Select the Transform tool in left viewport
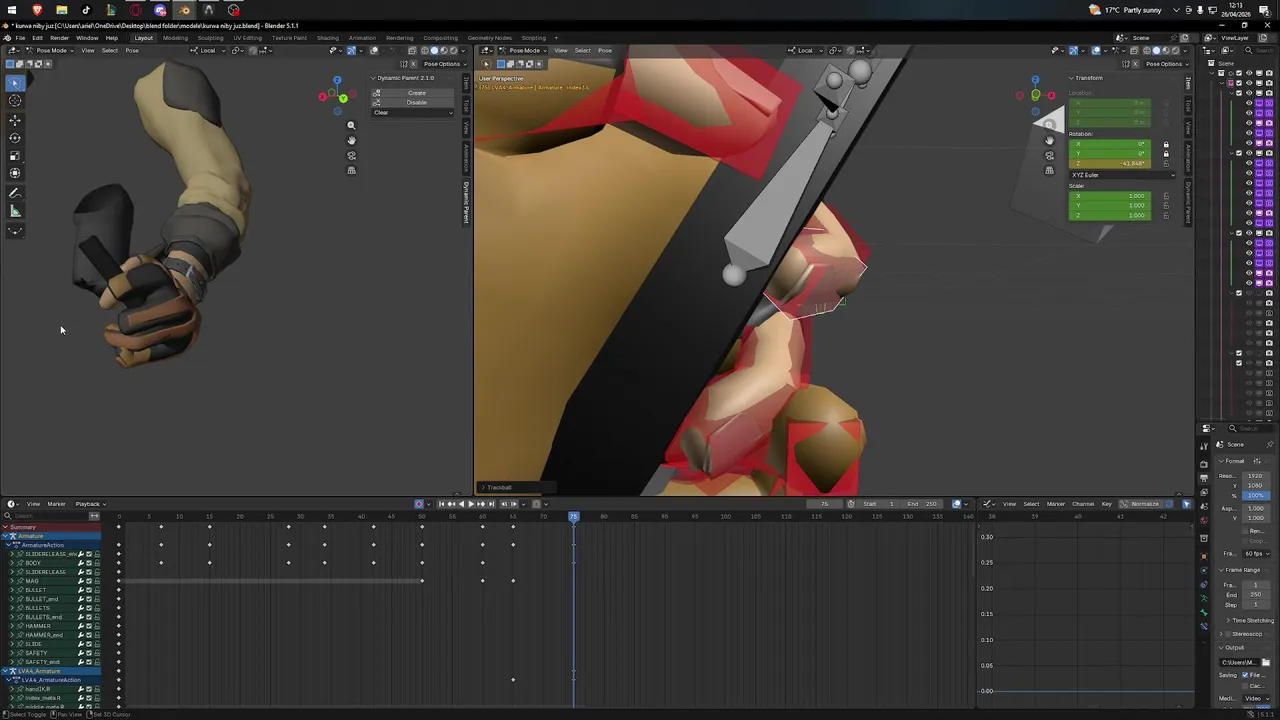 (15, 174)
